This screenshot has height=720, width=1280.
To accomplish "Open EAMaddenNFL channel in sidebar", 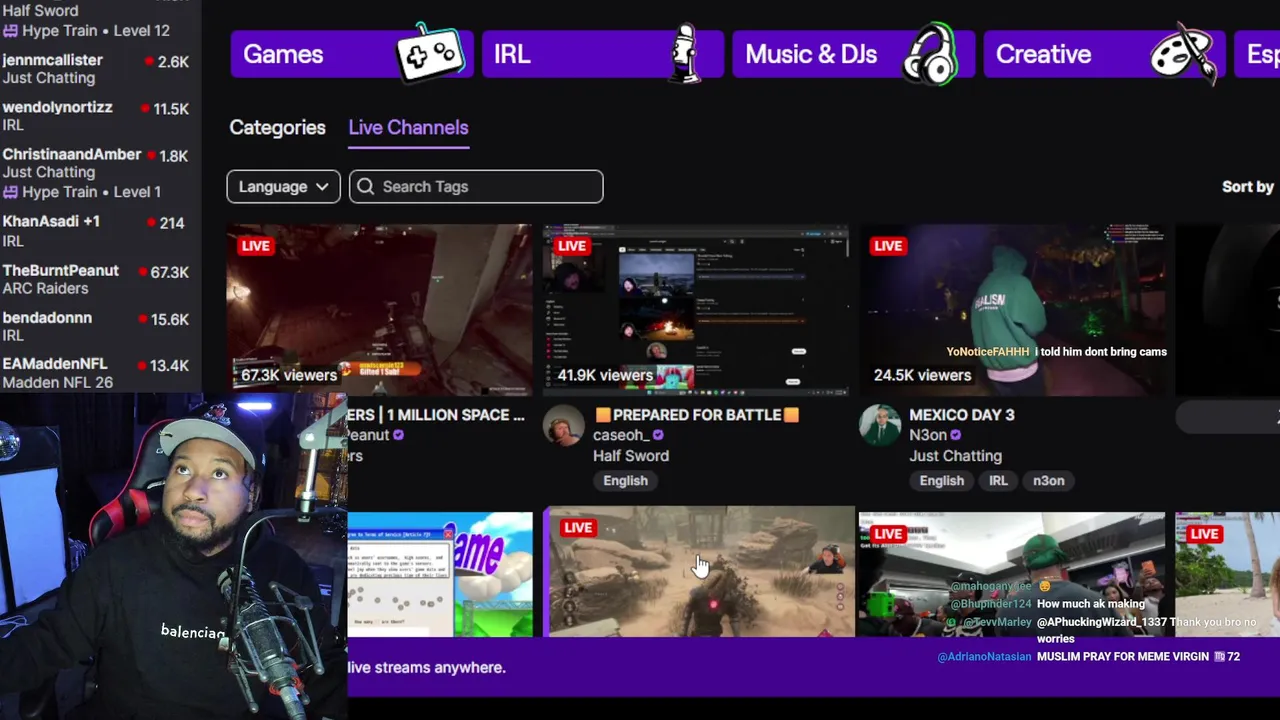I will (x=96, y=373).
